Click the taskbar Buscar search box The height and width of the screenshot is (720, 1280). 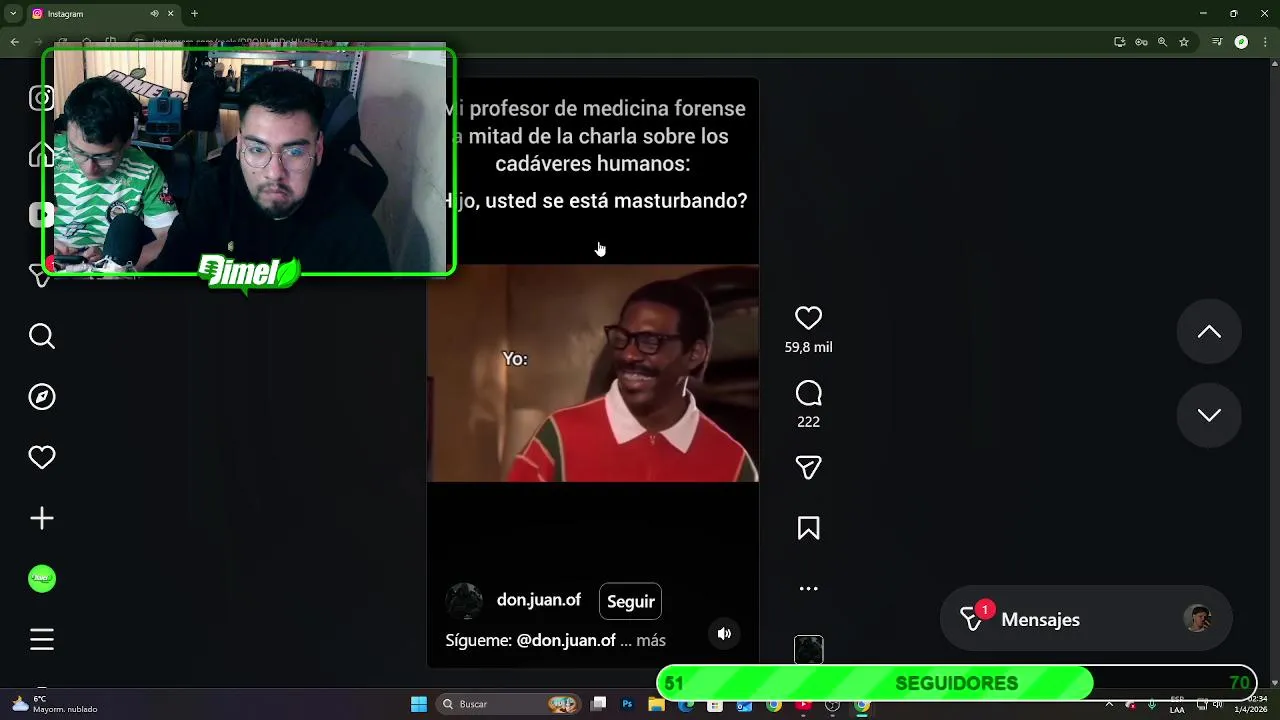510,704
